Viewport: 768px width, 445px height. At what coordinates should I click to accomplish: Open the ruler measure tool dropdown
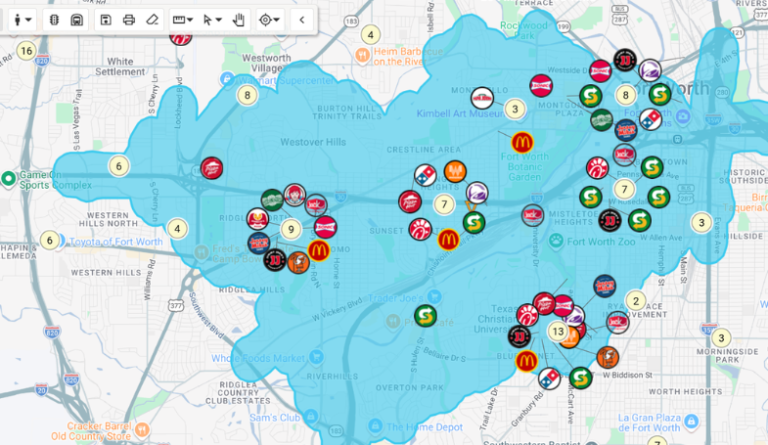[x=183, y=20]
